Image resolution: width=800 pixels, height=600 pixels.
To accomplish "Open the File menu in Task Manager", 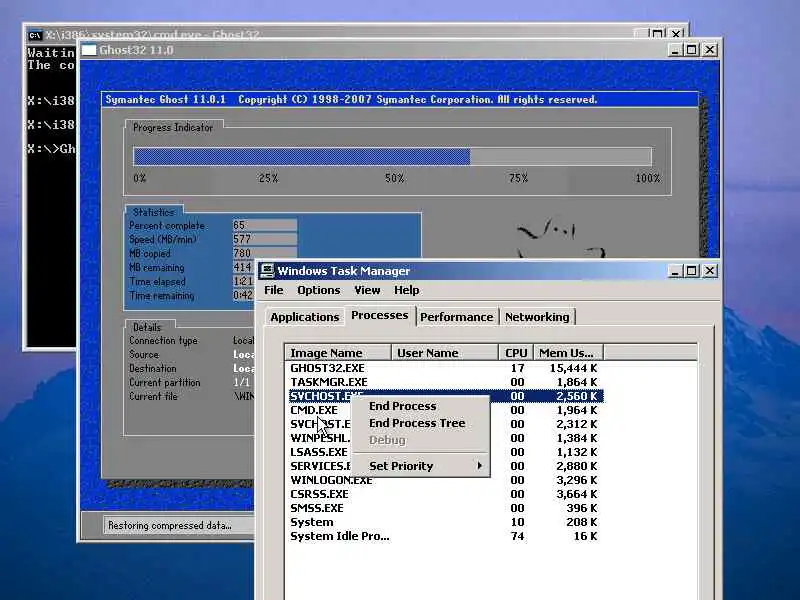I will click(x=273, y=290).
